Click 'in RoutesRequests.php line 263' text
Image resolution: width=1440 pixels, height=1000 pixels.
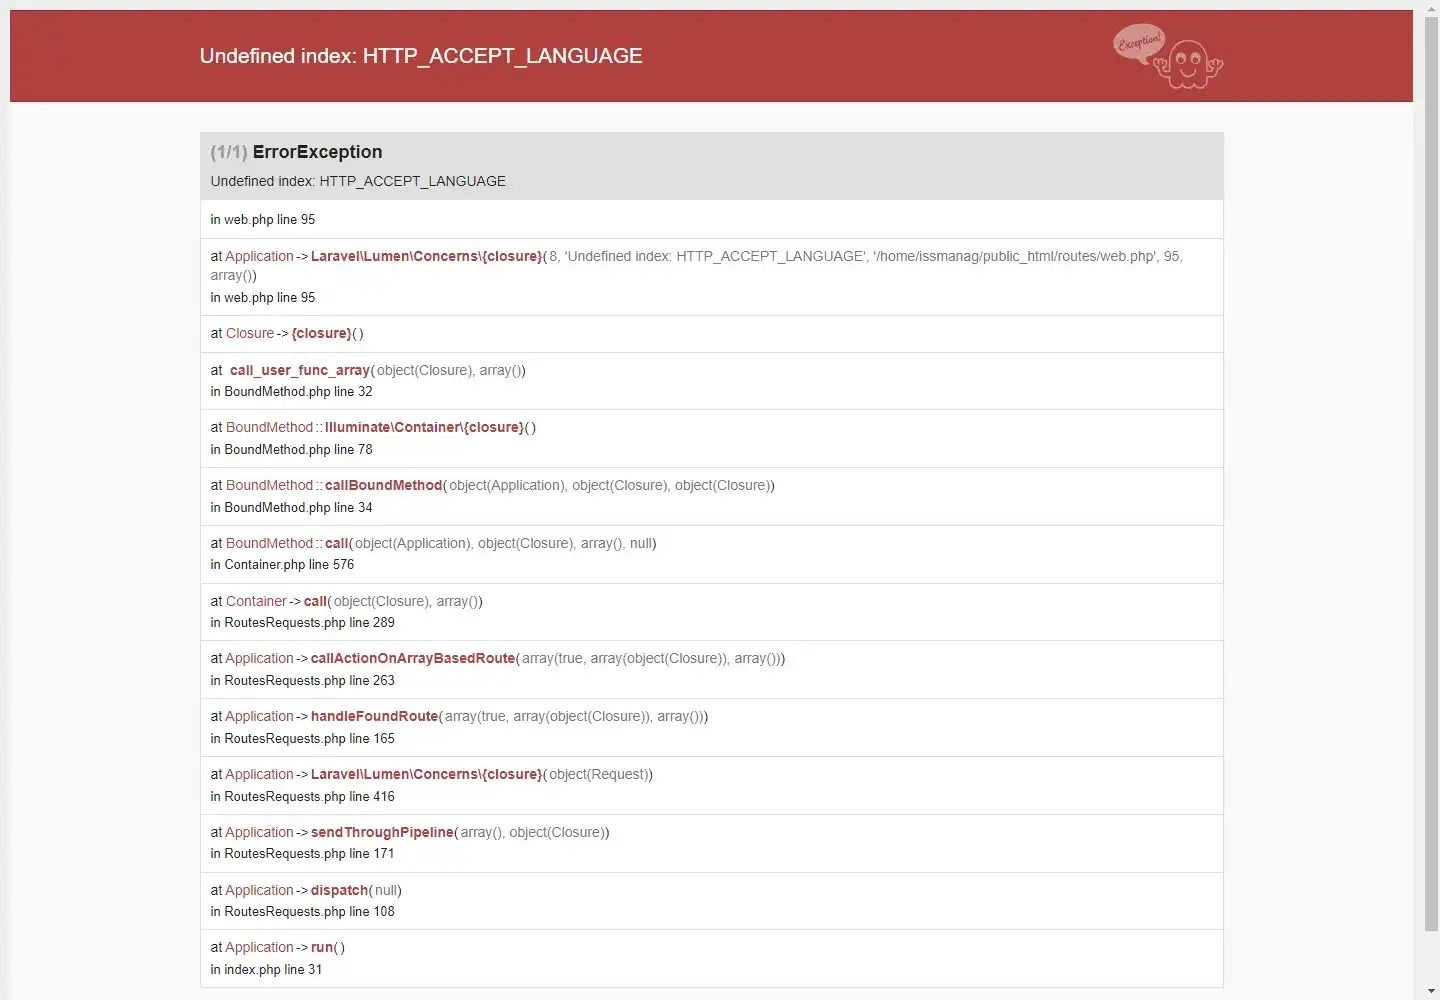point(302,681)
